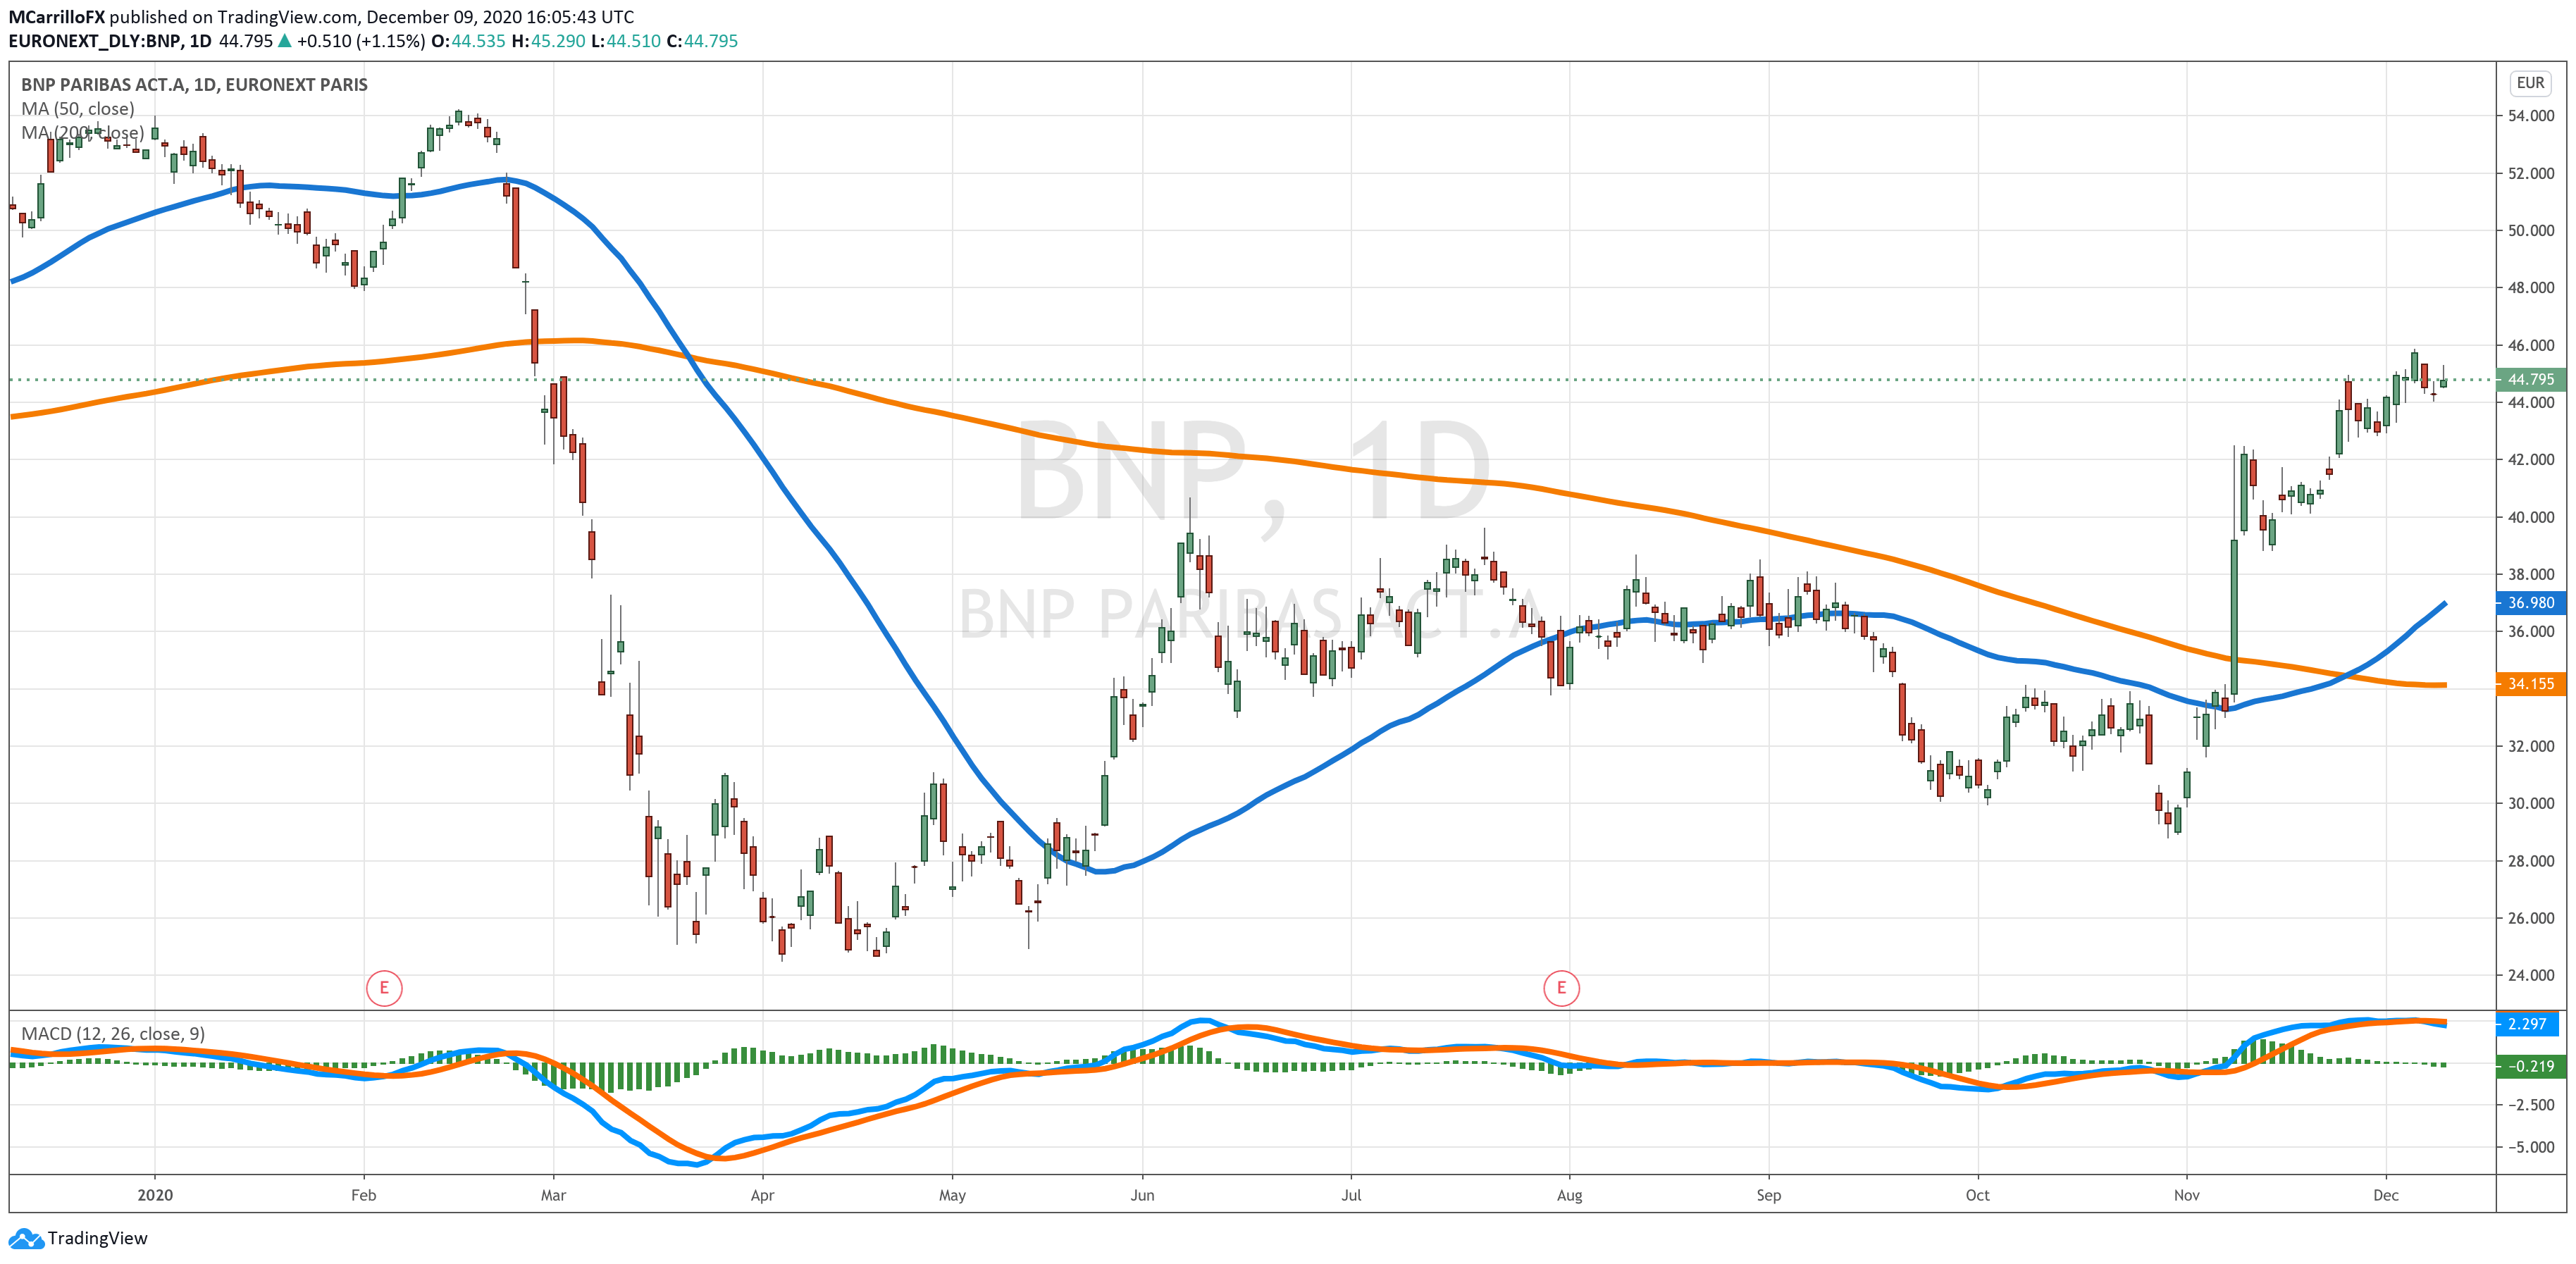Click the Nov label on time axis
Screen dimensions: 2576x1264
point(2186,1195)
